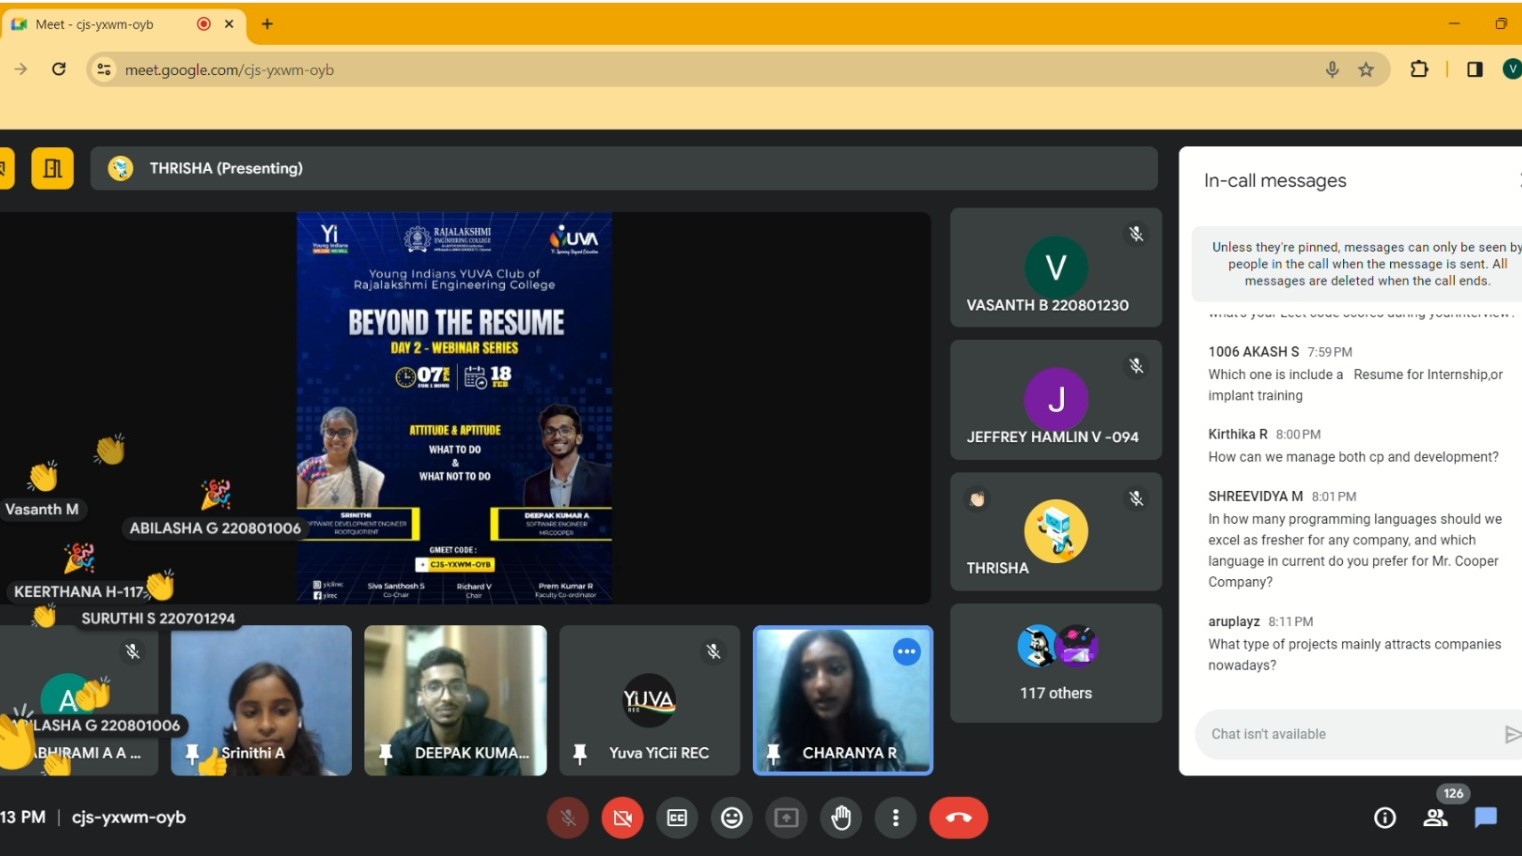Click the yellow building icon in presenter bar

(52, 168)
